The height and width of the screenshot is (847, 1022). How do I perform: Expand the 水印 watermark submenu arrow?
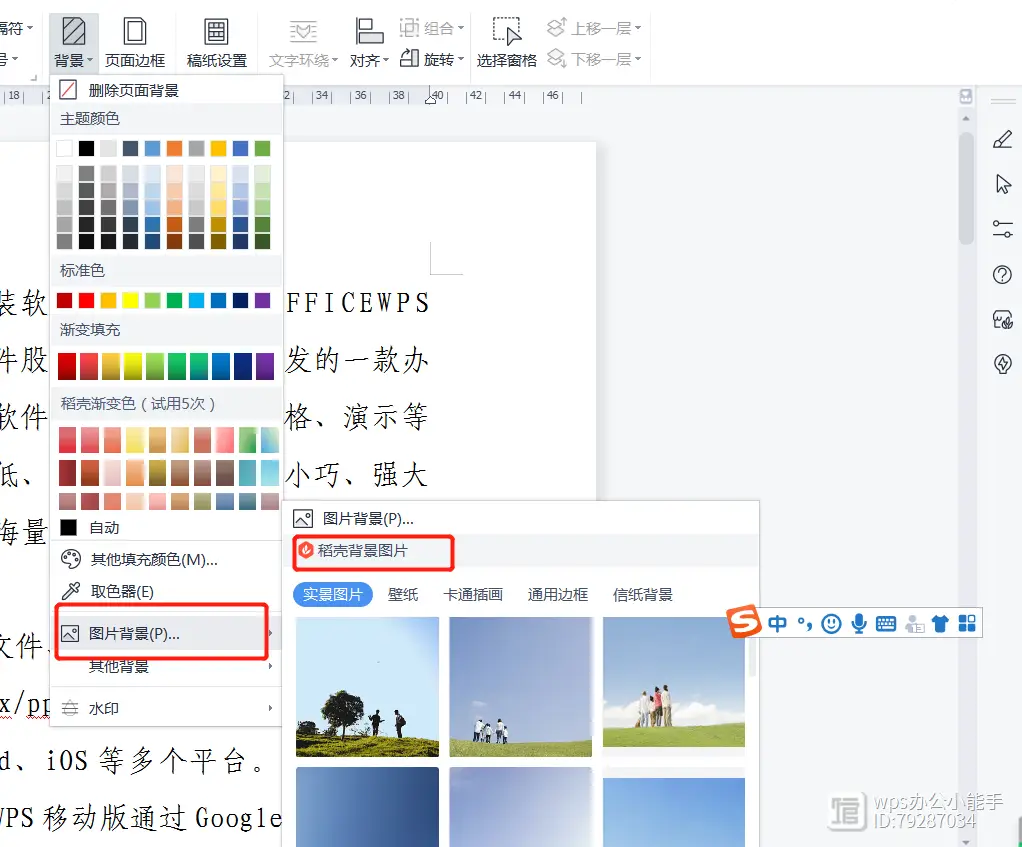(x=270, y=708)
